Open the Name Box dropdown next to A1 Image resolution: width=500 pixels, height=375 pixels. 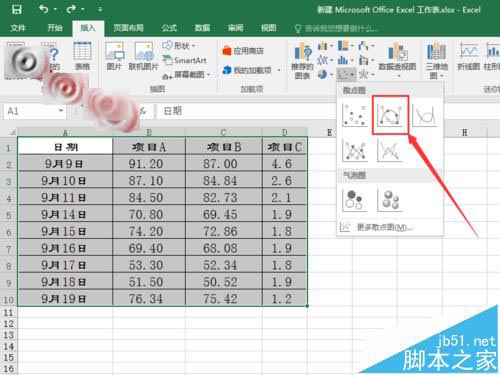tap(61, 111)
